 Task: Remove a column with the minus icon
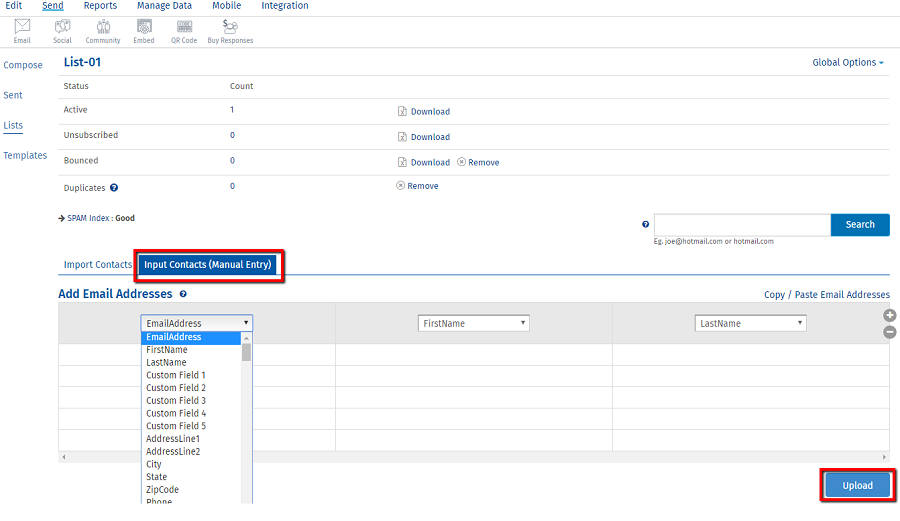890,332
